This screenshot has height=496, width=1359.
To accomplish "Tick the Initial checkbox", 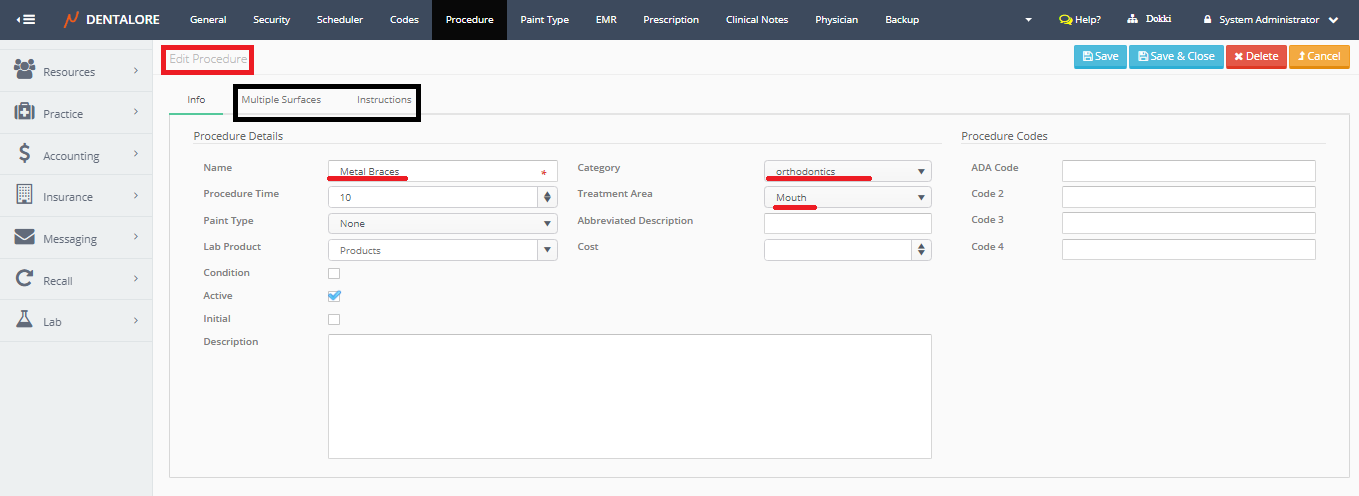I will point(334,319).
